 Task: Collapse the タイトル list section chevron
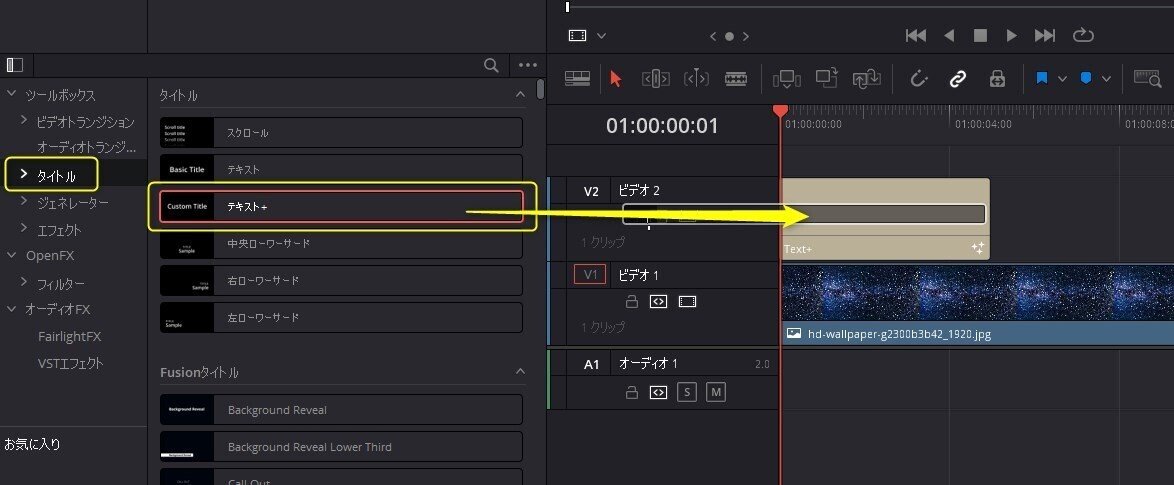520,94
